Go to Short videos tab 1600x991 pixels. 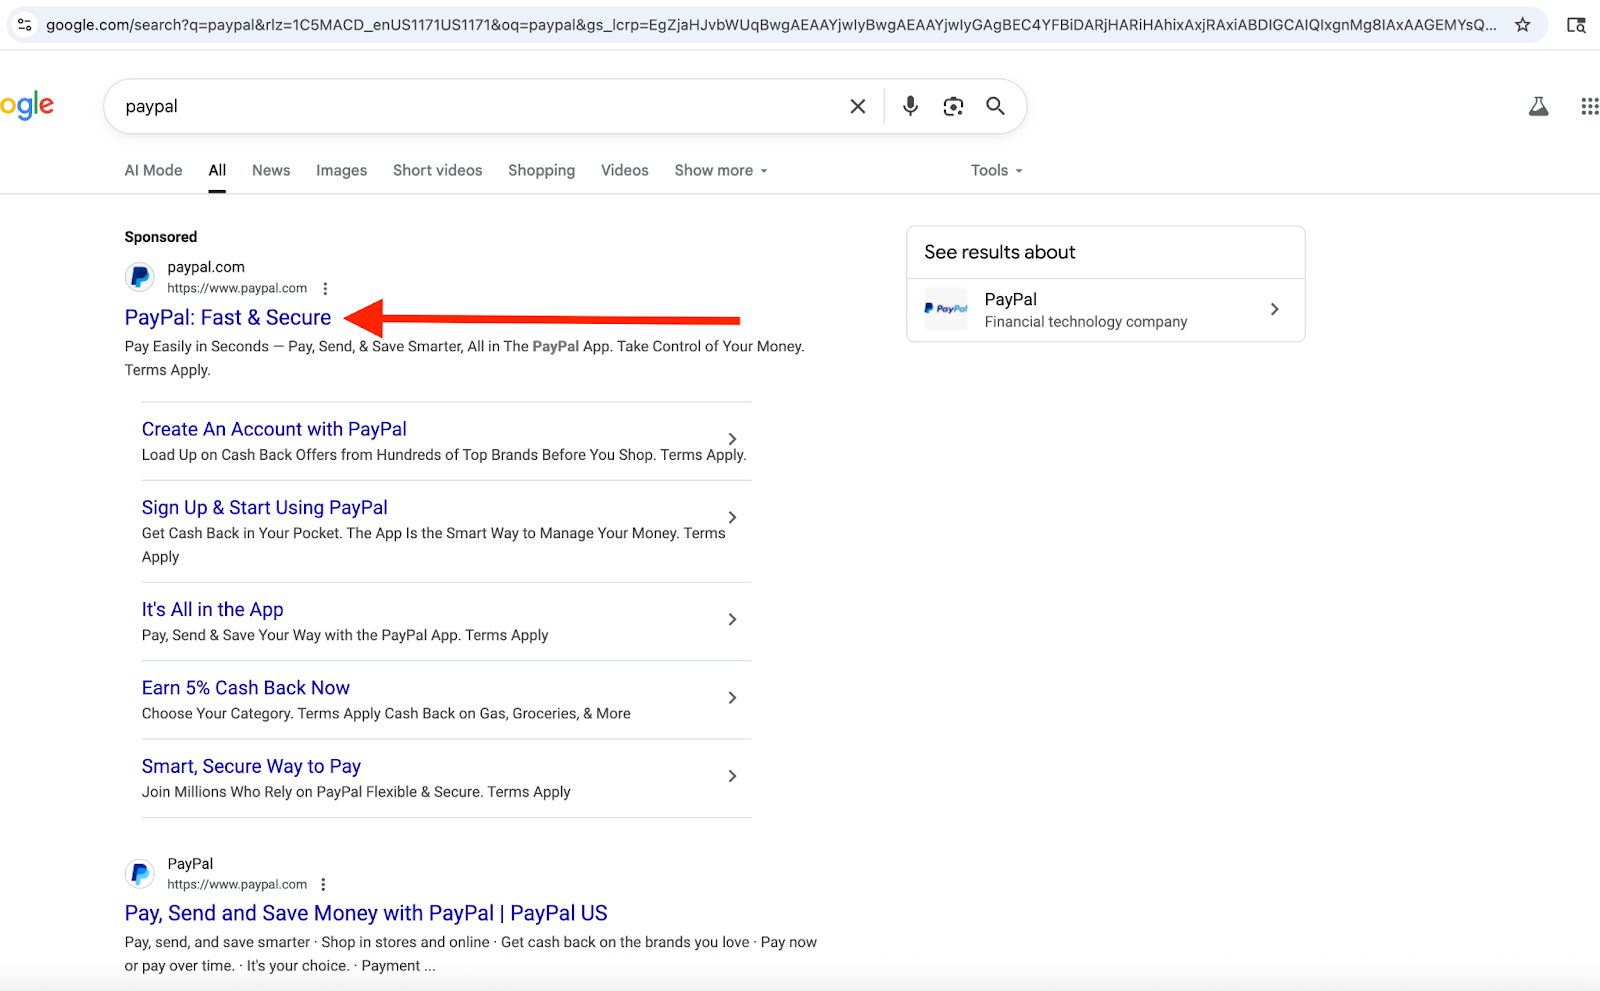[437, 170]
